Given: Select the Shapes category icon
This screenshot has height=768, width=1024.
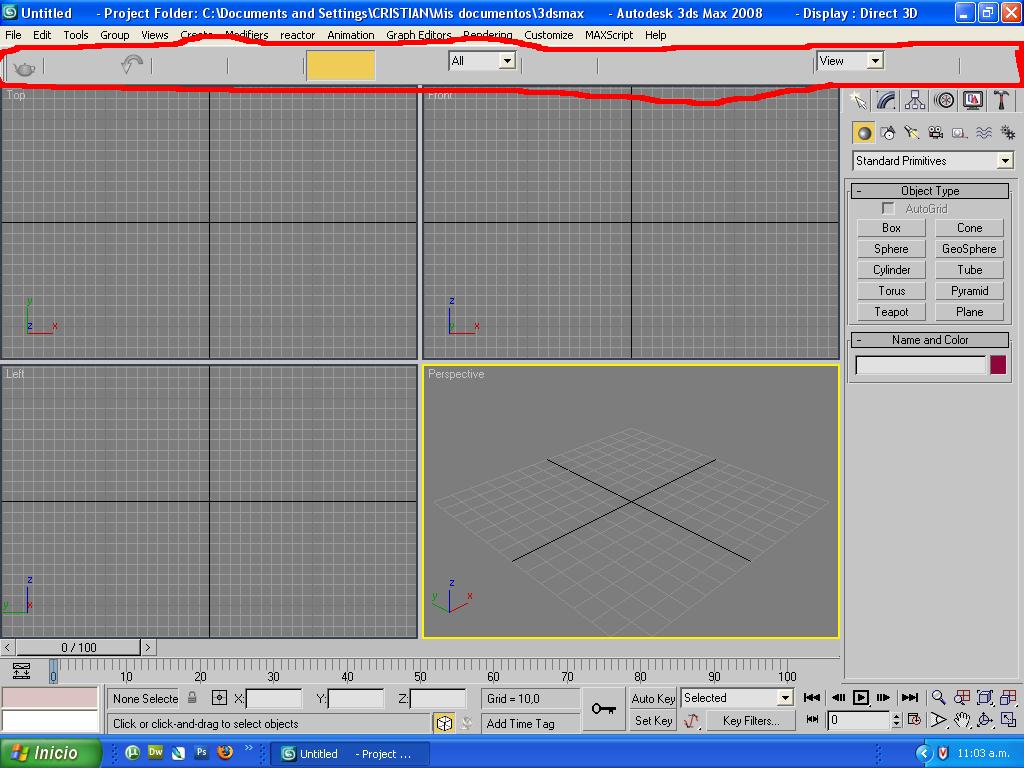Looking at the screenshot, I should click(x=888, y=133).
